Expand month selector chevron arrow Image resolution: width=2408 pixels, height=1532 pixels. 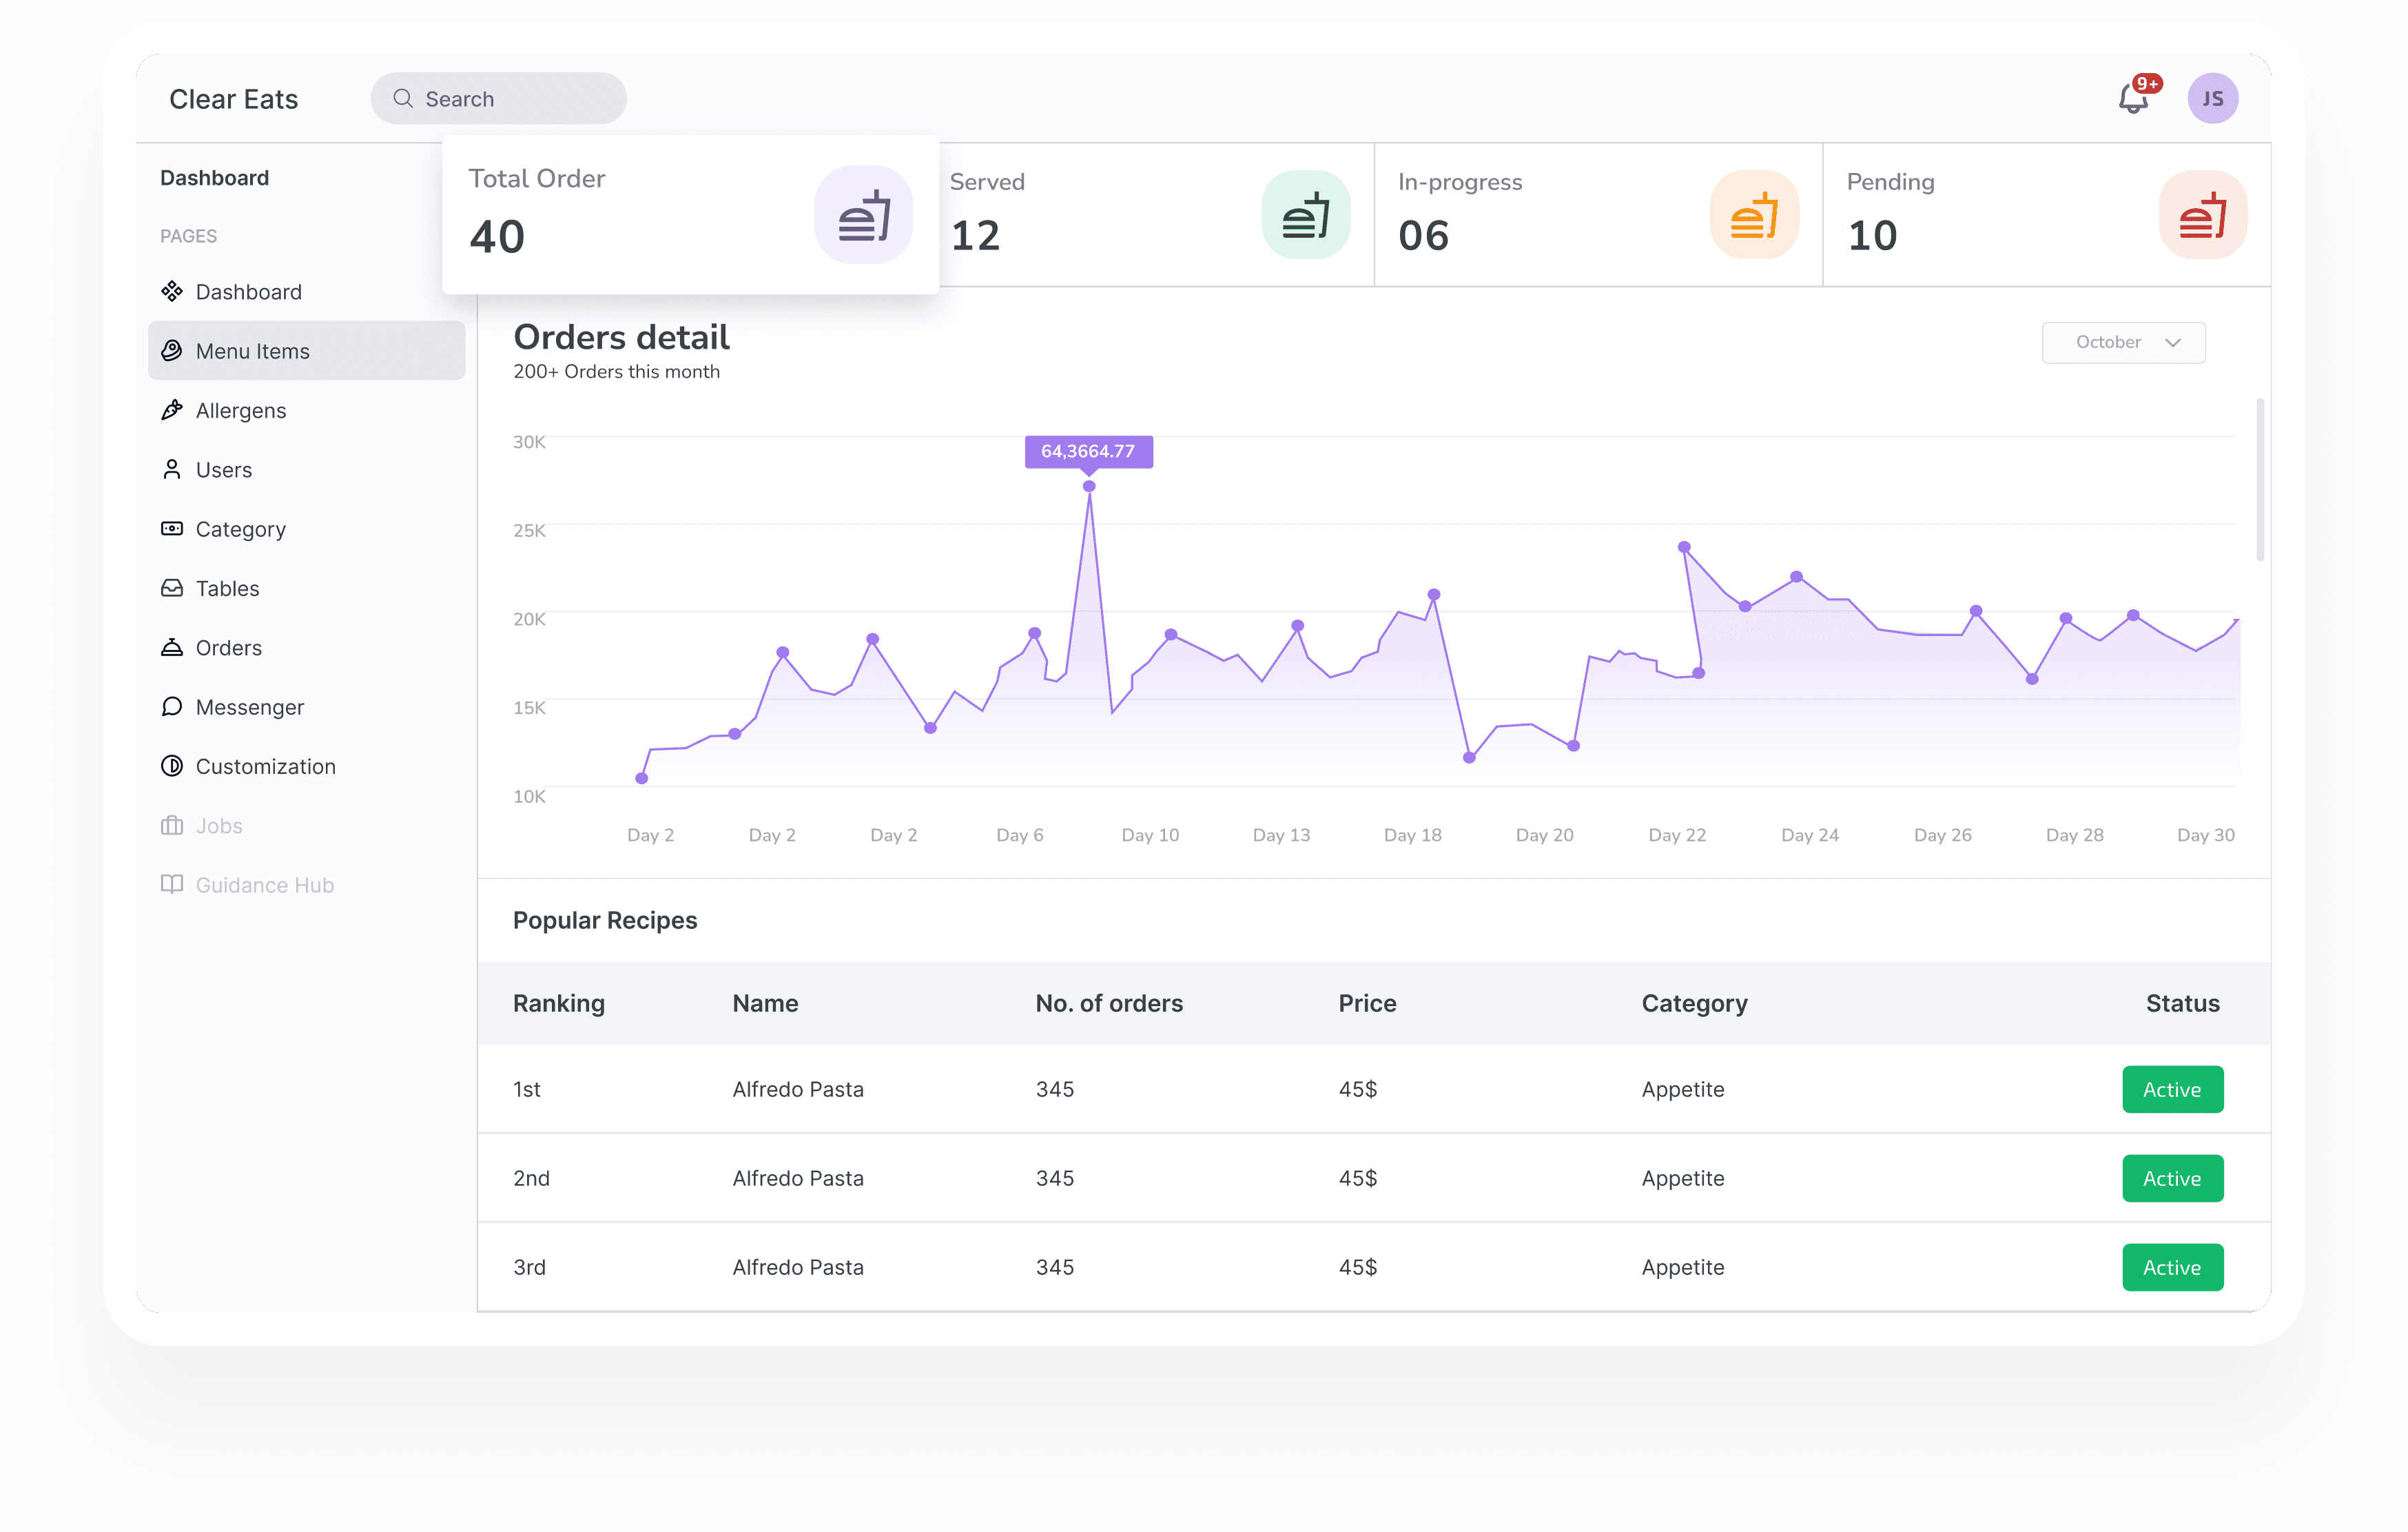(2172, 342)
